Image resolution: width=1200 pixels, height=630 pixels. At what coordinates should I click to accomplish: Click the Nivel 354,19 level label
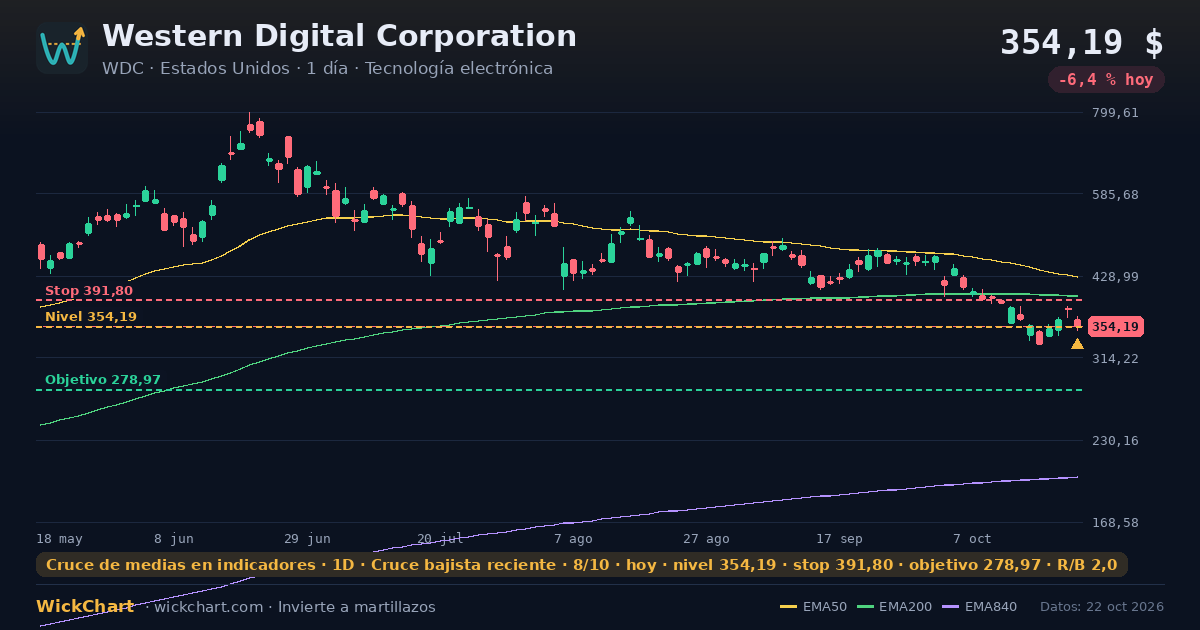[91, 317]
